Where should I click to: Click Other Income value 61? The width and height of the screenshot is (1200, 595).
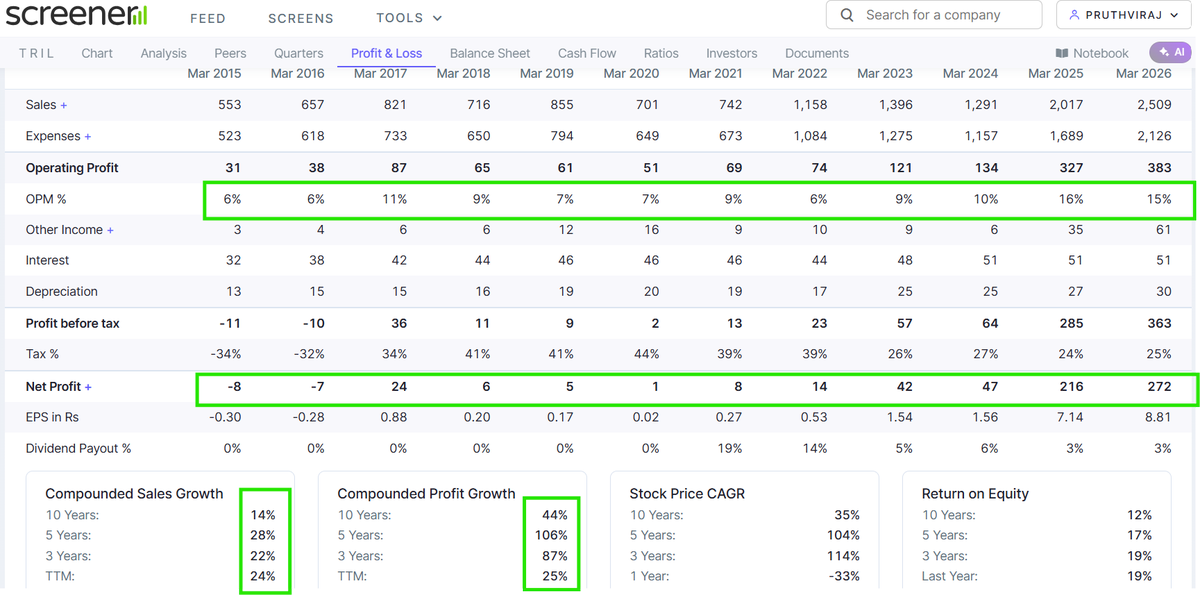[1163, 230]
